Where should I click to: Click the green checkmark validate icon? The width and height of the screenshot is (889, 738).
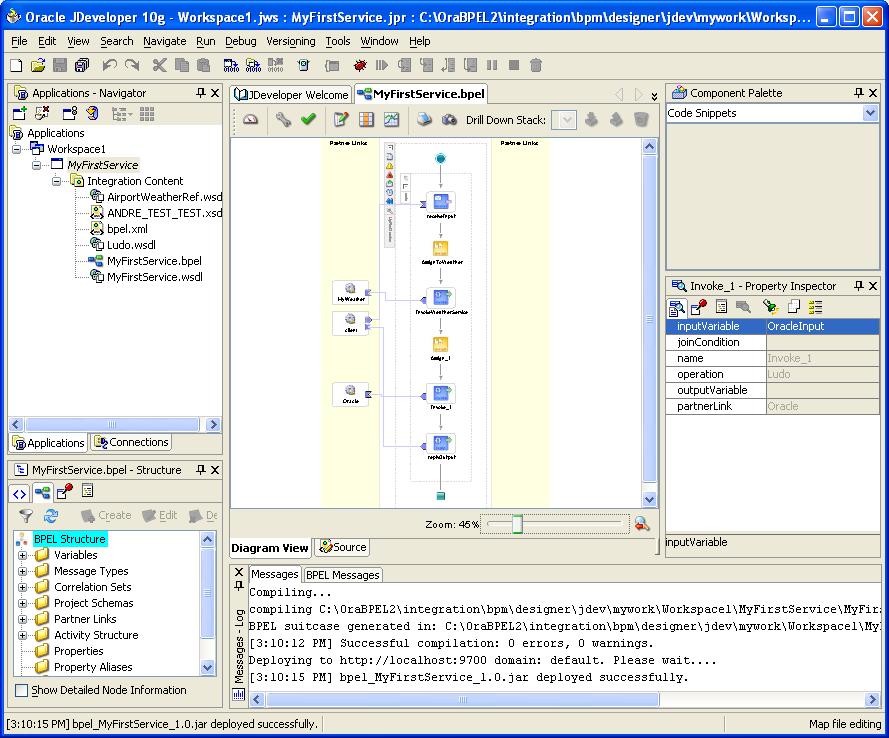[309, 120]
